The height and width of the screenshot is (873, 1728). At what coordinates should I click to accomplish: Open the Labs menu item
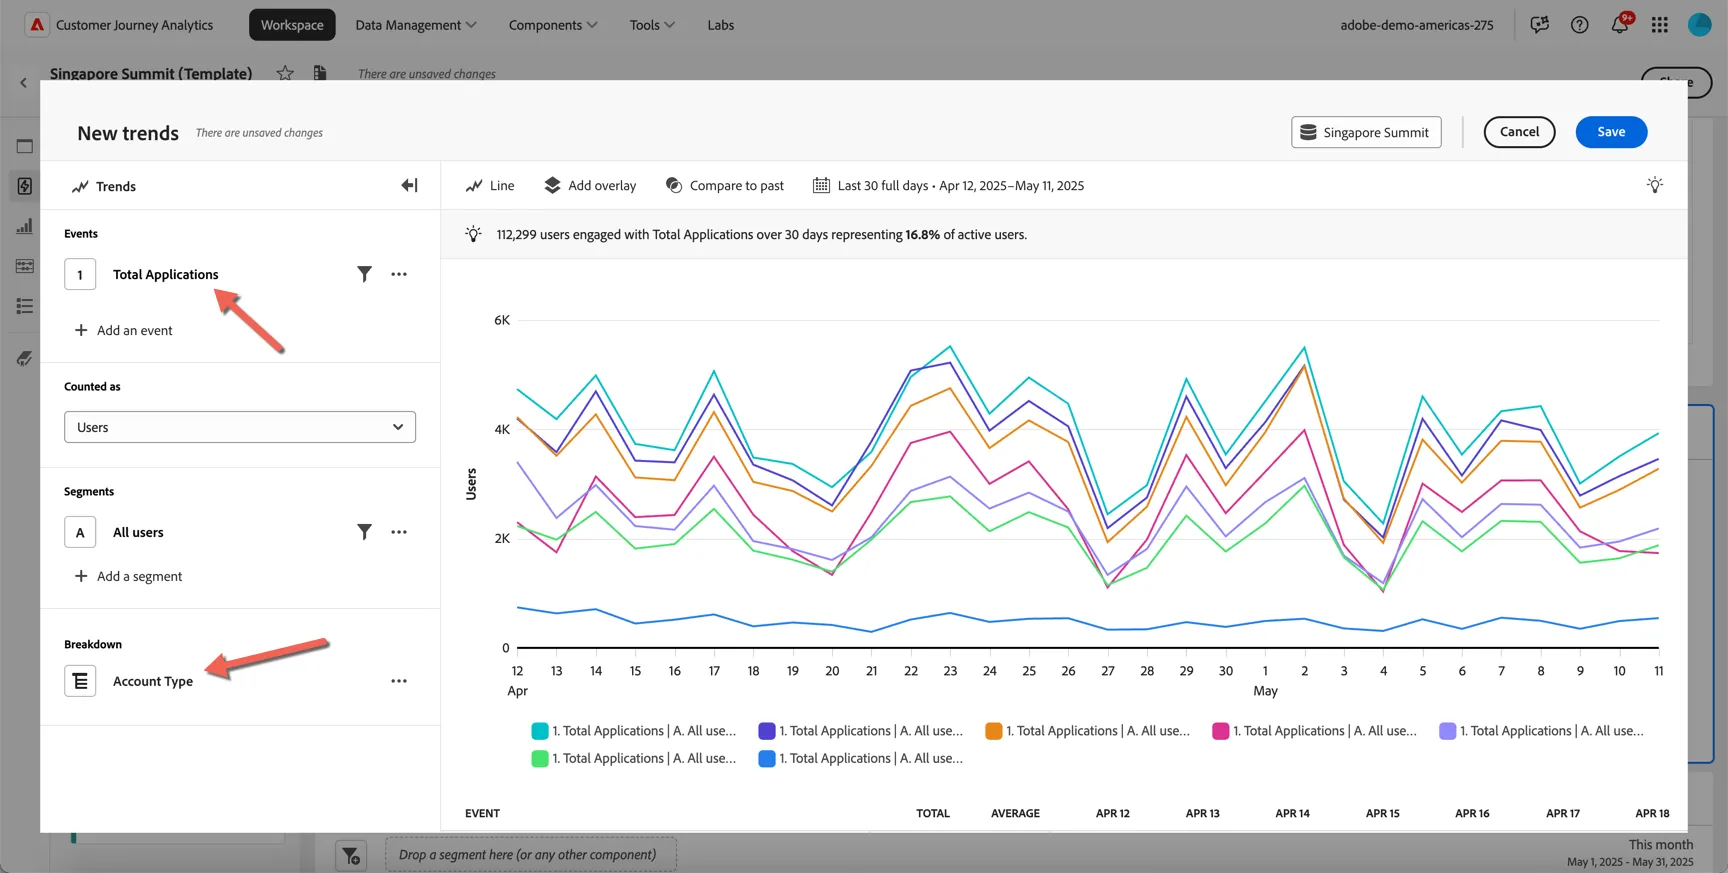point(721,25)
